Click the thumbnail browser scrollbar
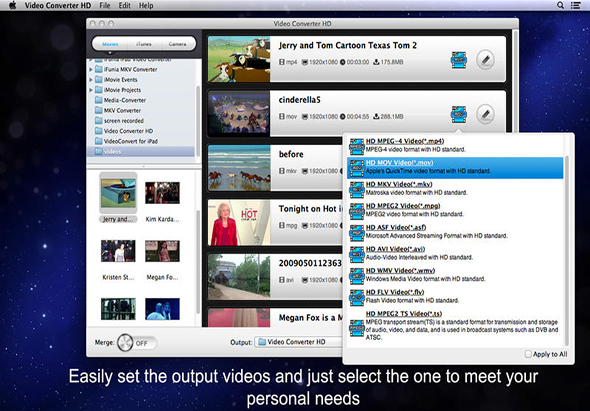Screen dimensions: 590x411 (198, 262)
